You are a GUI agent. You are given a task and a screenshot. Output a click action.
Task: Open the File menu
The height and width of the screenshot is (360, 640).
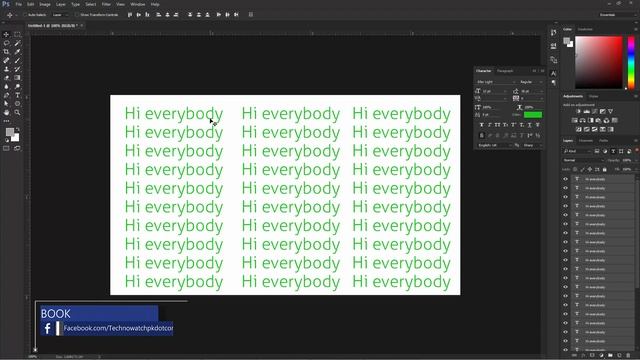18,4
